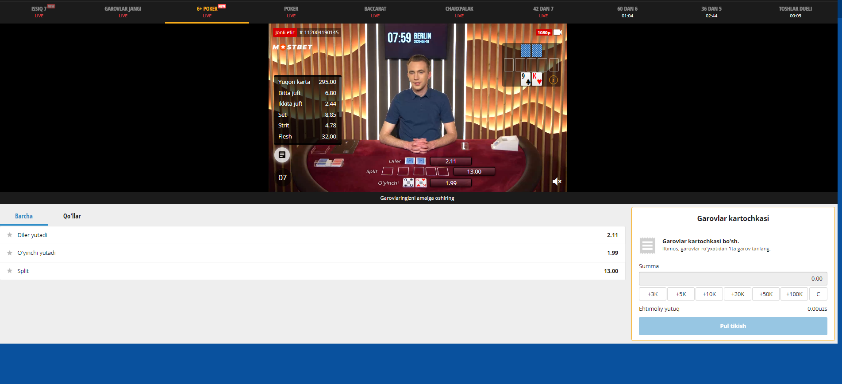This screenshot has width=842, height=384.
Task: Select Diler yutadi odds 2.11
Action: coord(612,235)
